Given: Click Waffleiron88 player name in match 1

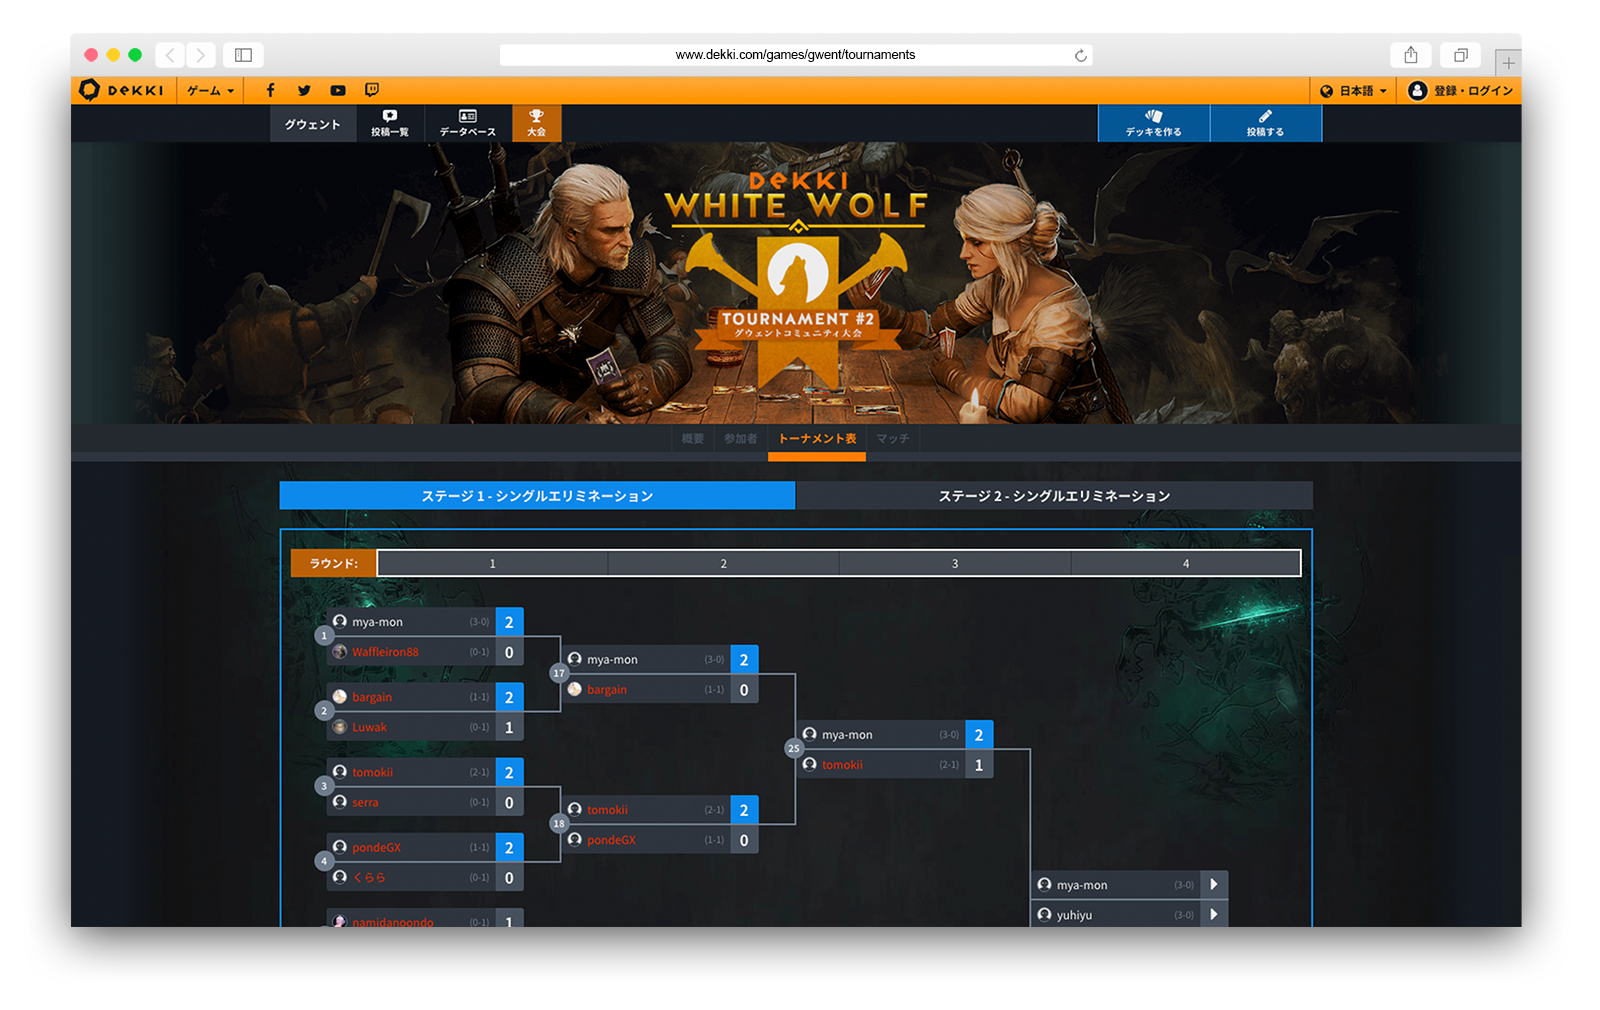Looking at the screenshot, I should (x=385, y=652).
